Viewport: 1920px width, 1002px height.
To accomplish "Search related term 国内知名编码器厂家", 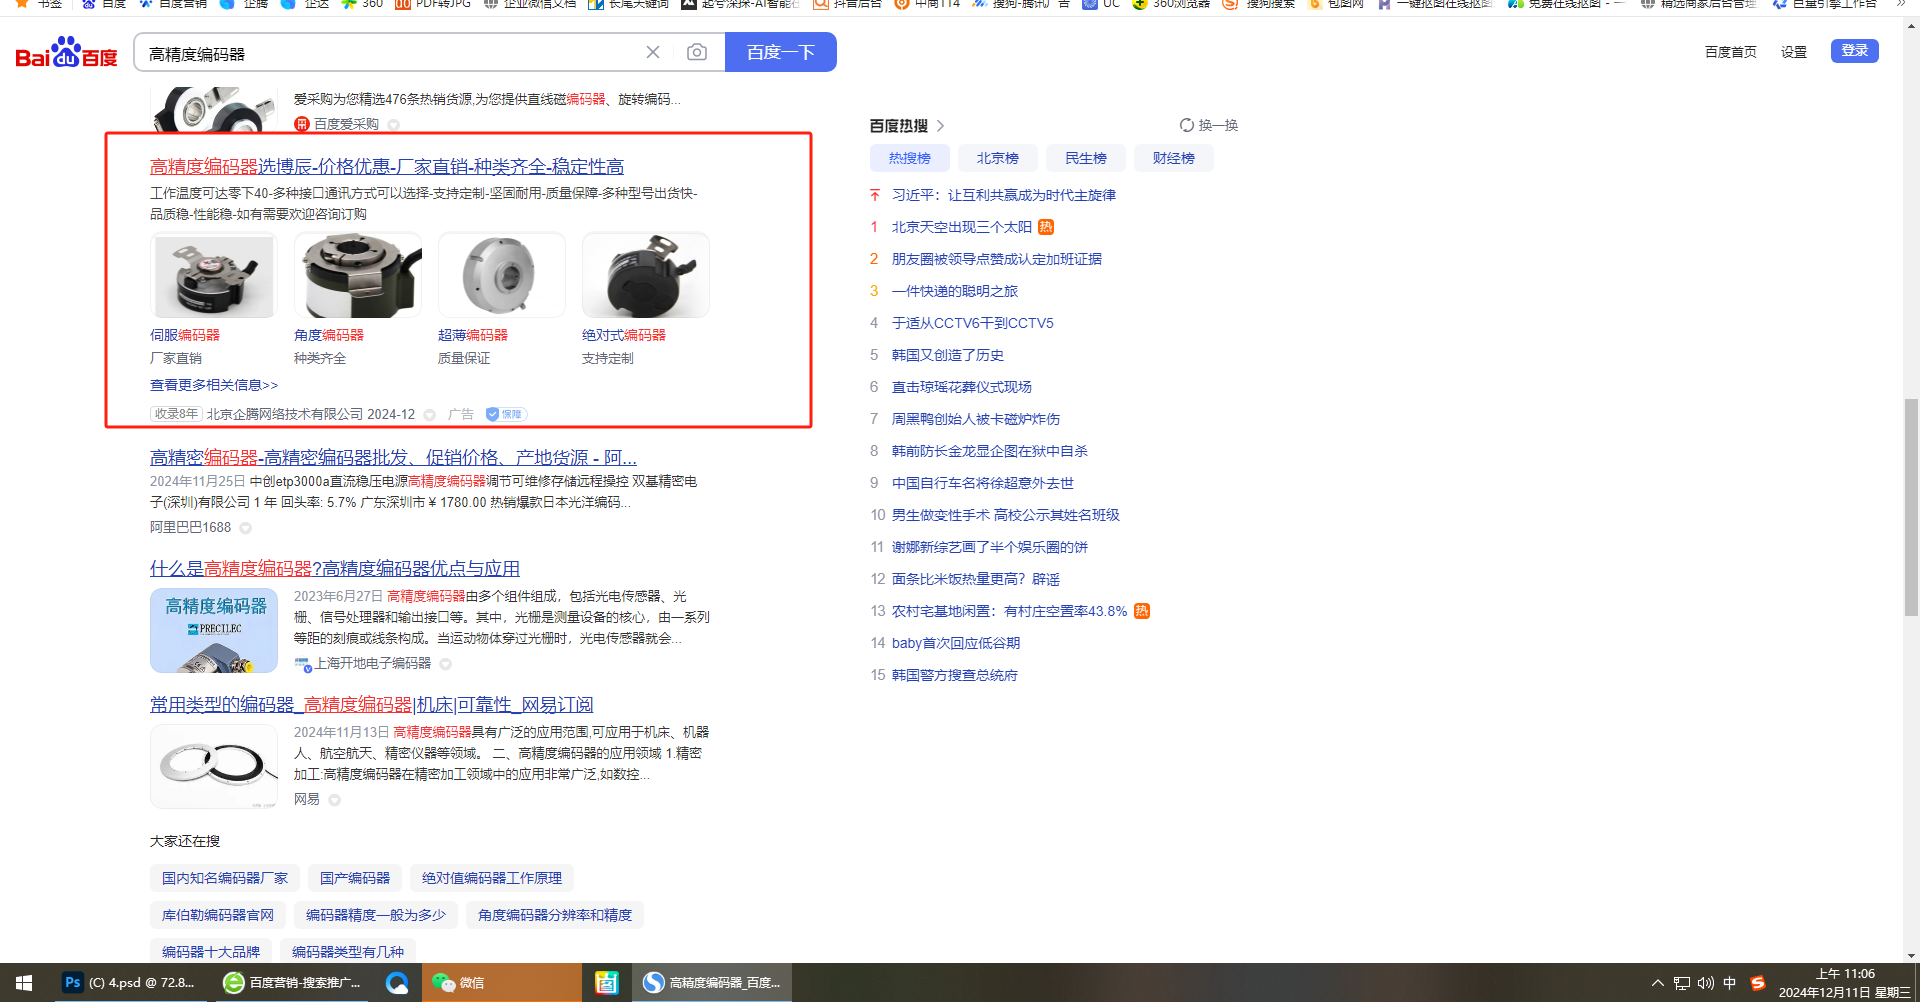I will point(225,878).
